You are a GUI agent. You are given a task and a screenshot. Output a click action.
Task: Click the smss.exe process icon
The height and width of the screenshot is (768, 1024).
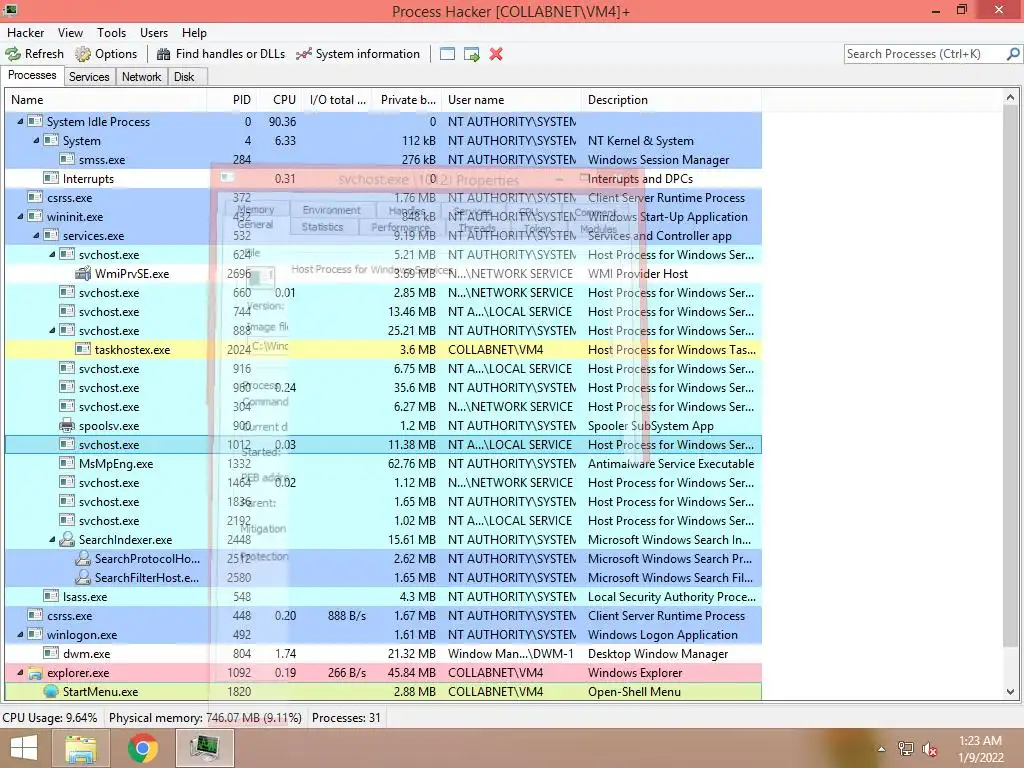[67, 159]
